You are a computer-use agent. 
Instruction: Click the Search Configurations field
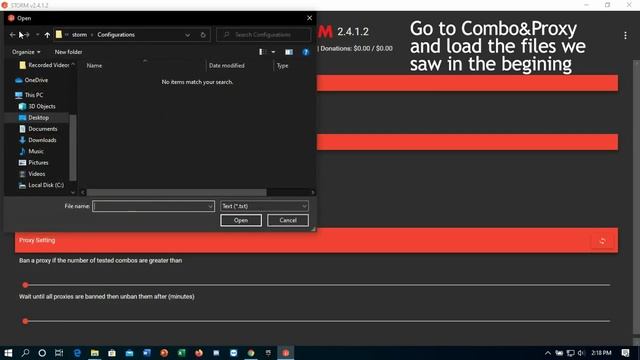[264, 35]
